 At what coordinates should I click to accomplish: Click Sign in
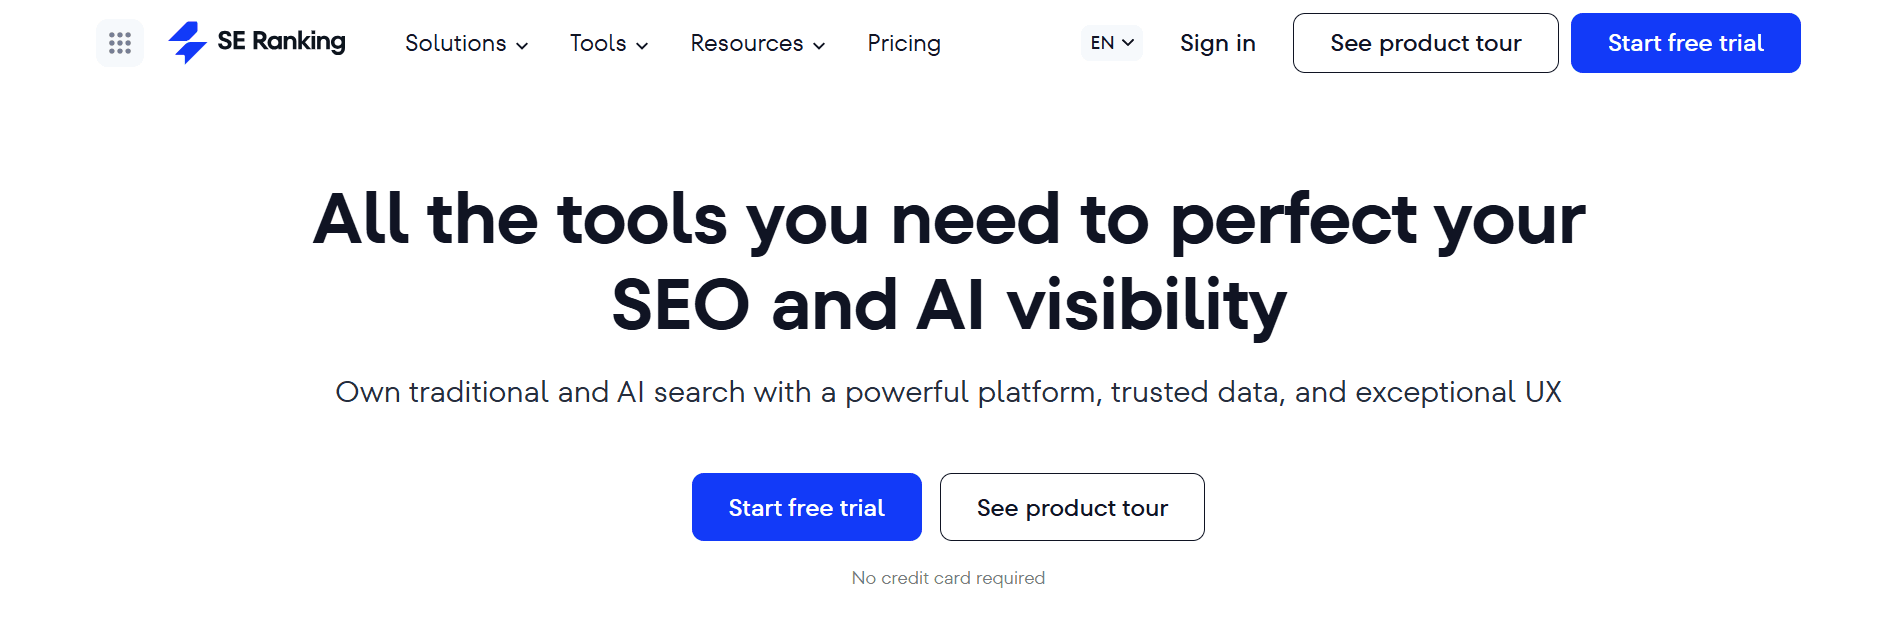tap(1217, 43)
